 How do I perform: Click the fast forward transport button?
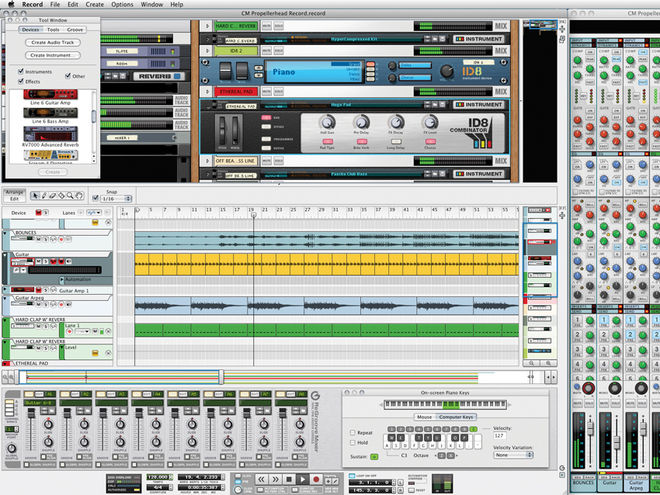click(x=275, y=479)
